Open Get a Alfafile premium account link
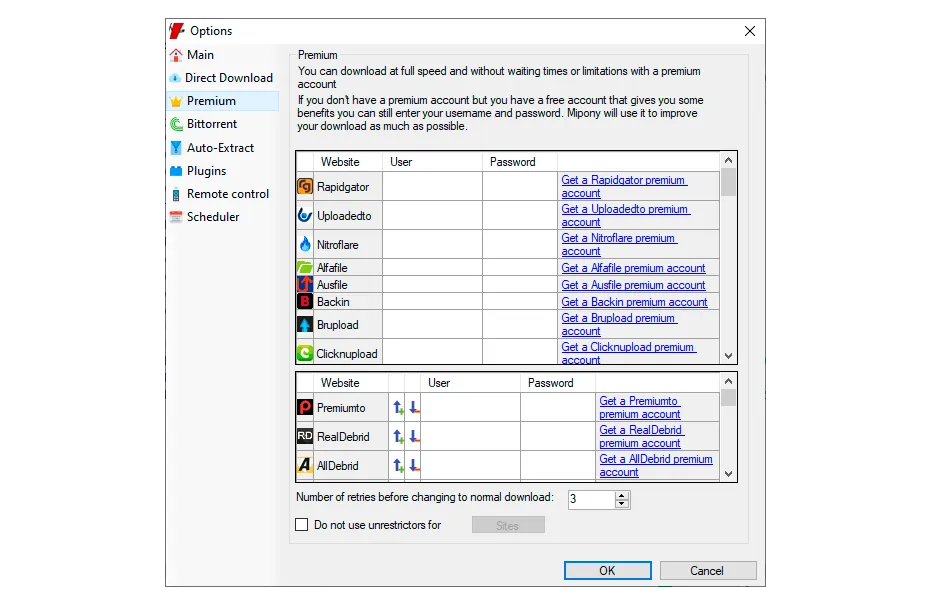Viewport: 932px width, 611px height. [633, 268]
